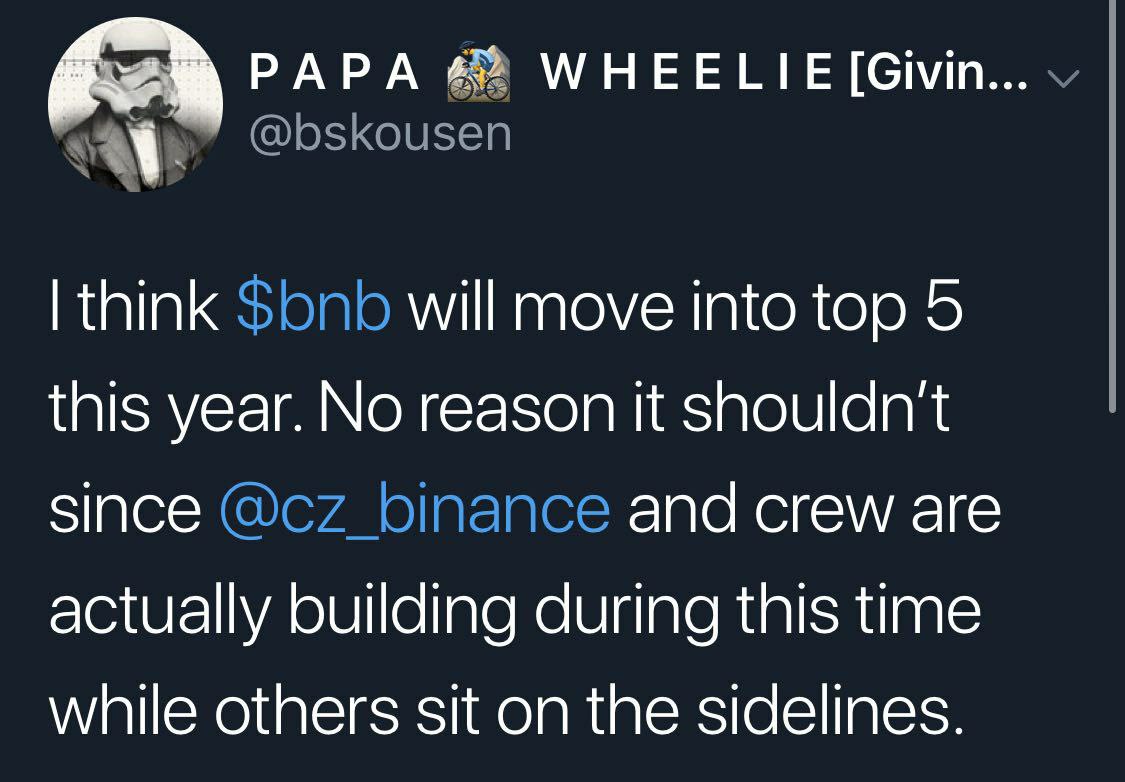Click the word "sidelines." ending the tweet
Screen dimensions: 1125x782
832,710
